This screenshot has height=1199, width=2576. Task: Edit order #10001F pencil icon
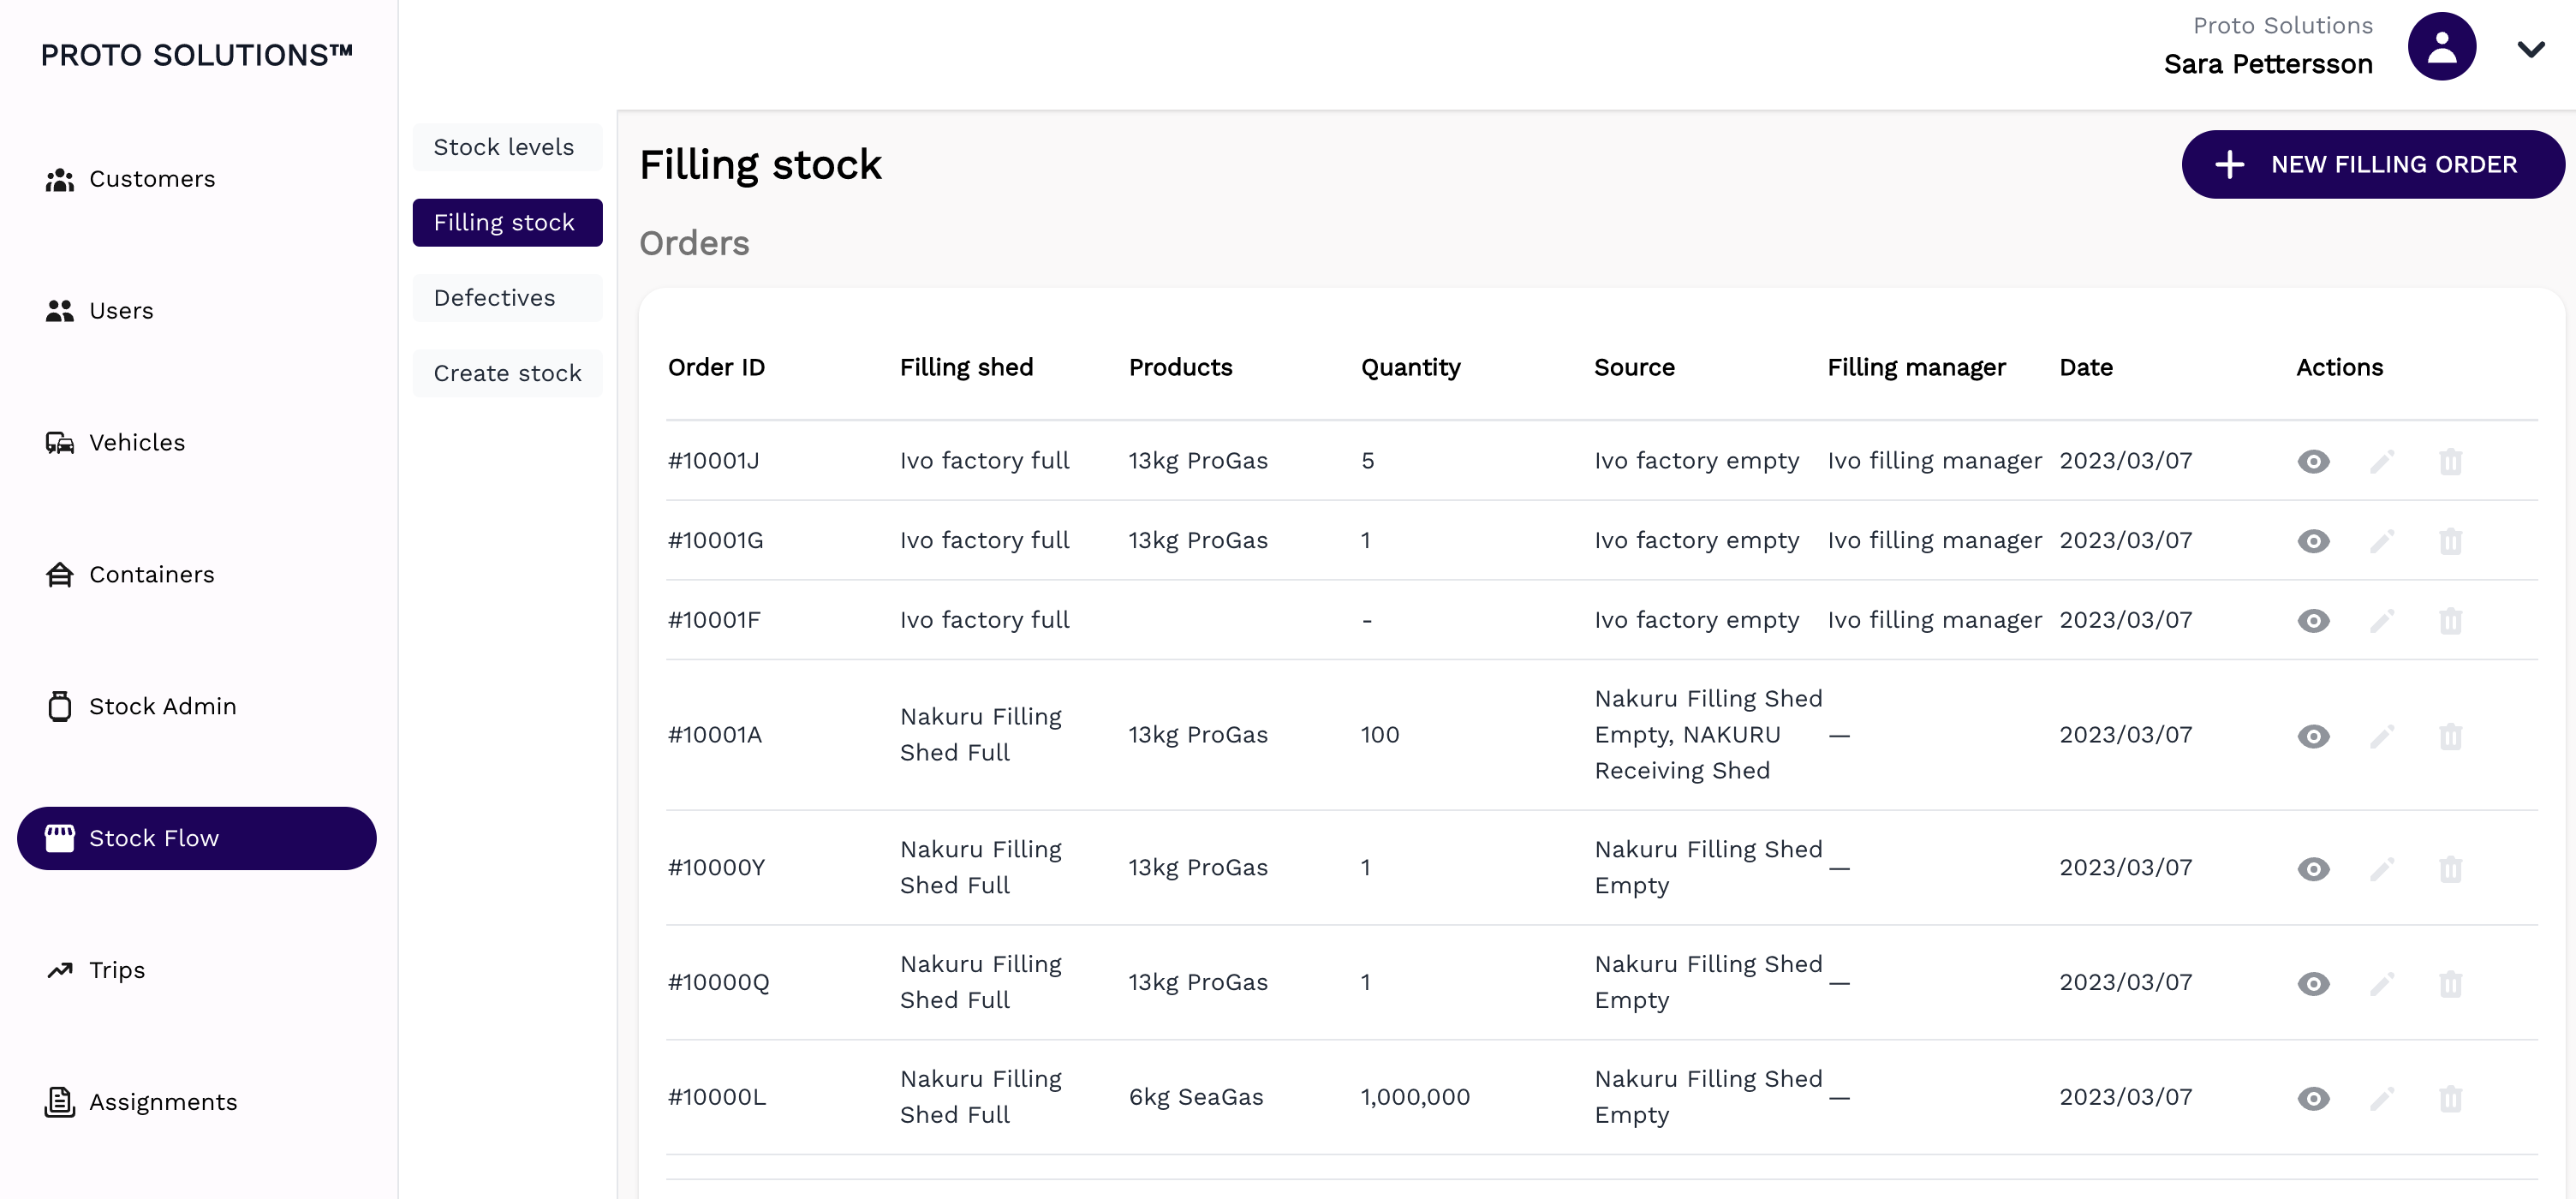(2382, 621)
